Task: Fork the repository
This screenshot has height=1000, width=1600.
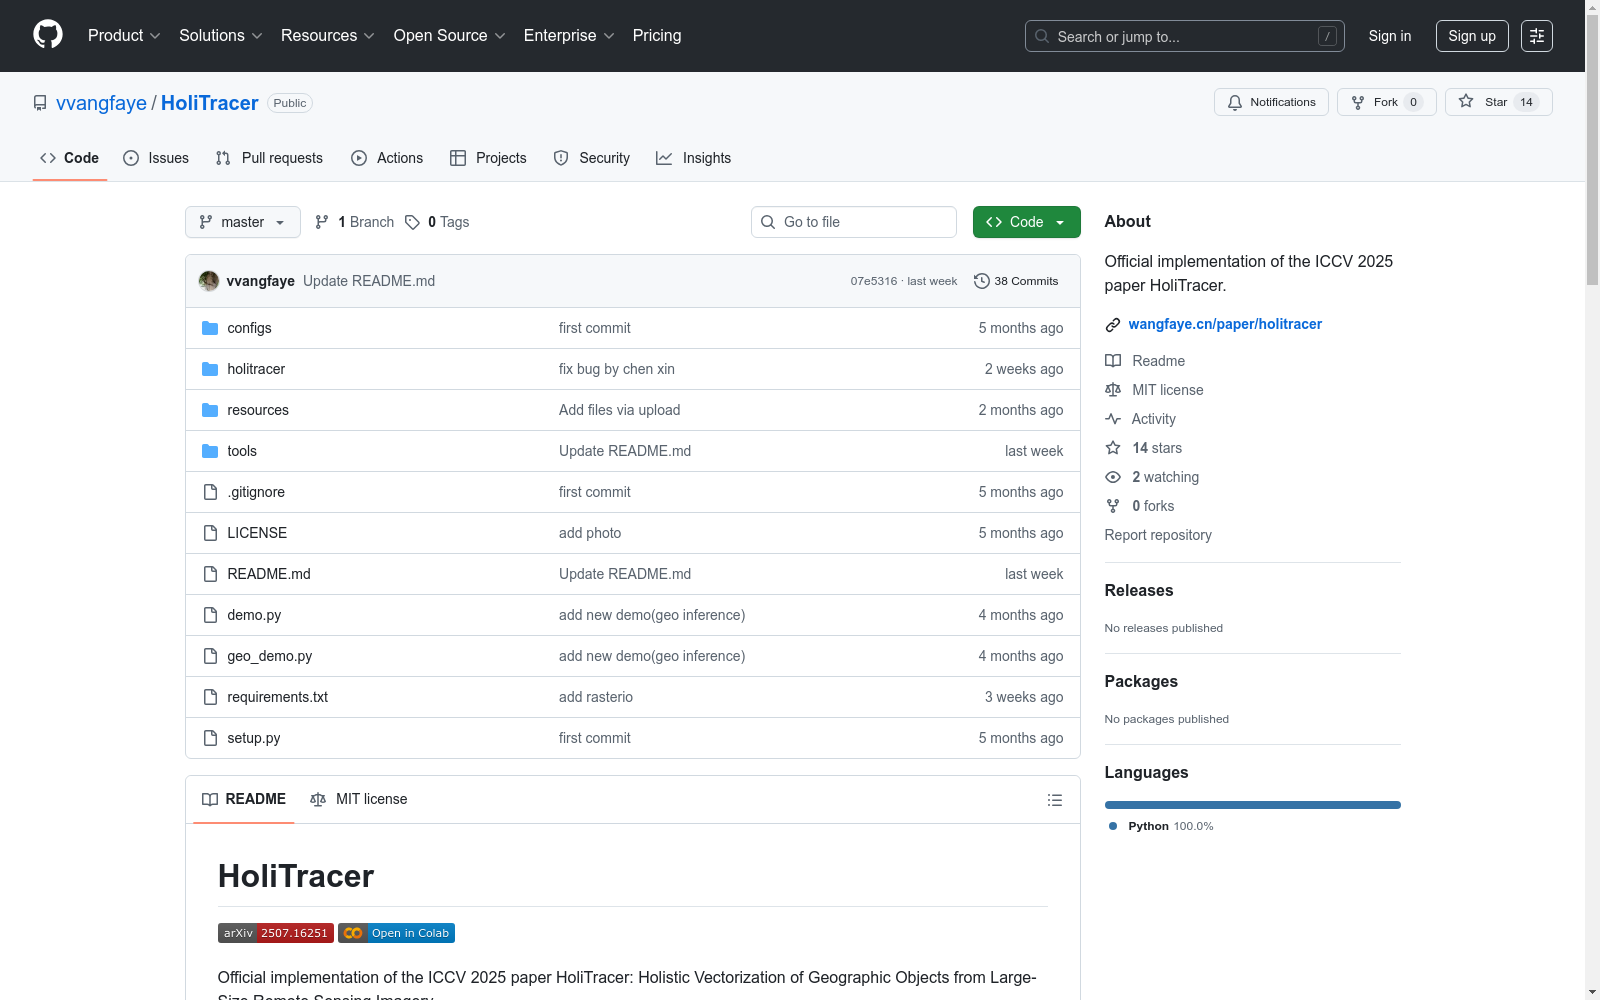Action: coord(1386,102)
